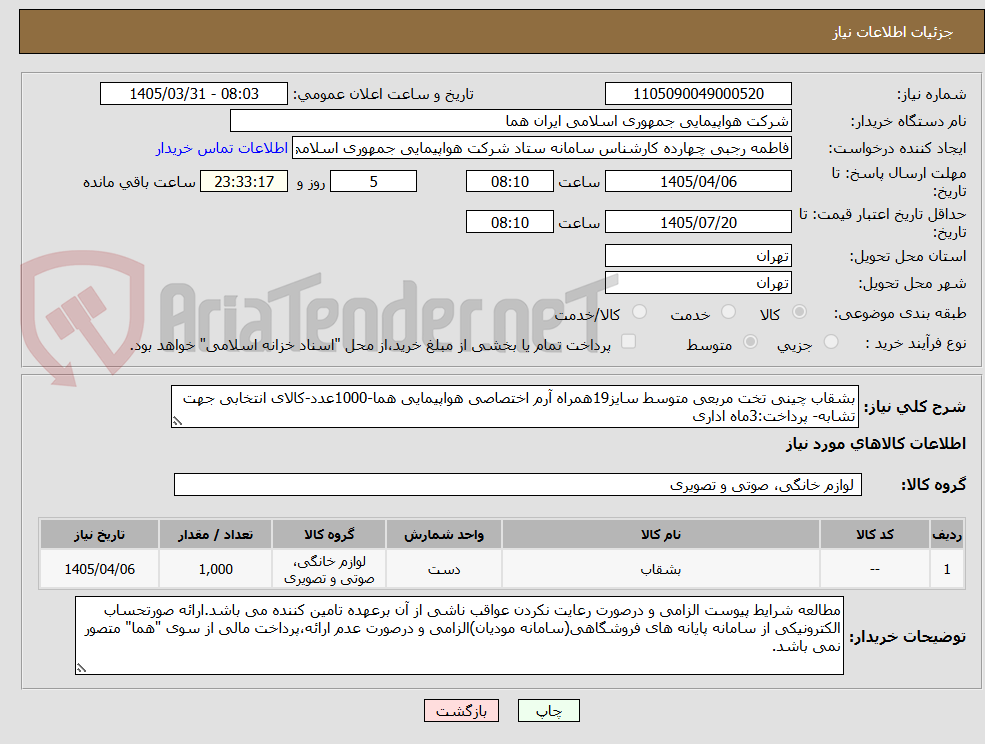Click the request creator field فاطمه رجبی
The width and height of the screenshot is (985, 744).
tap(541, 148)
